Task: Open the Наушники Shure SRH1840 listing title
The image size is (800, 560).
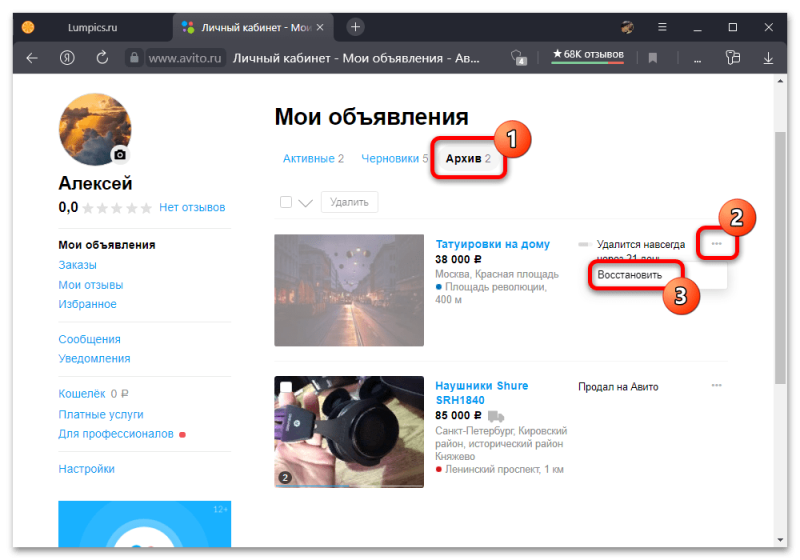Action: 481,393
